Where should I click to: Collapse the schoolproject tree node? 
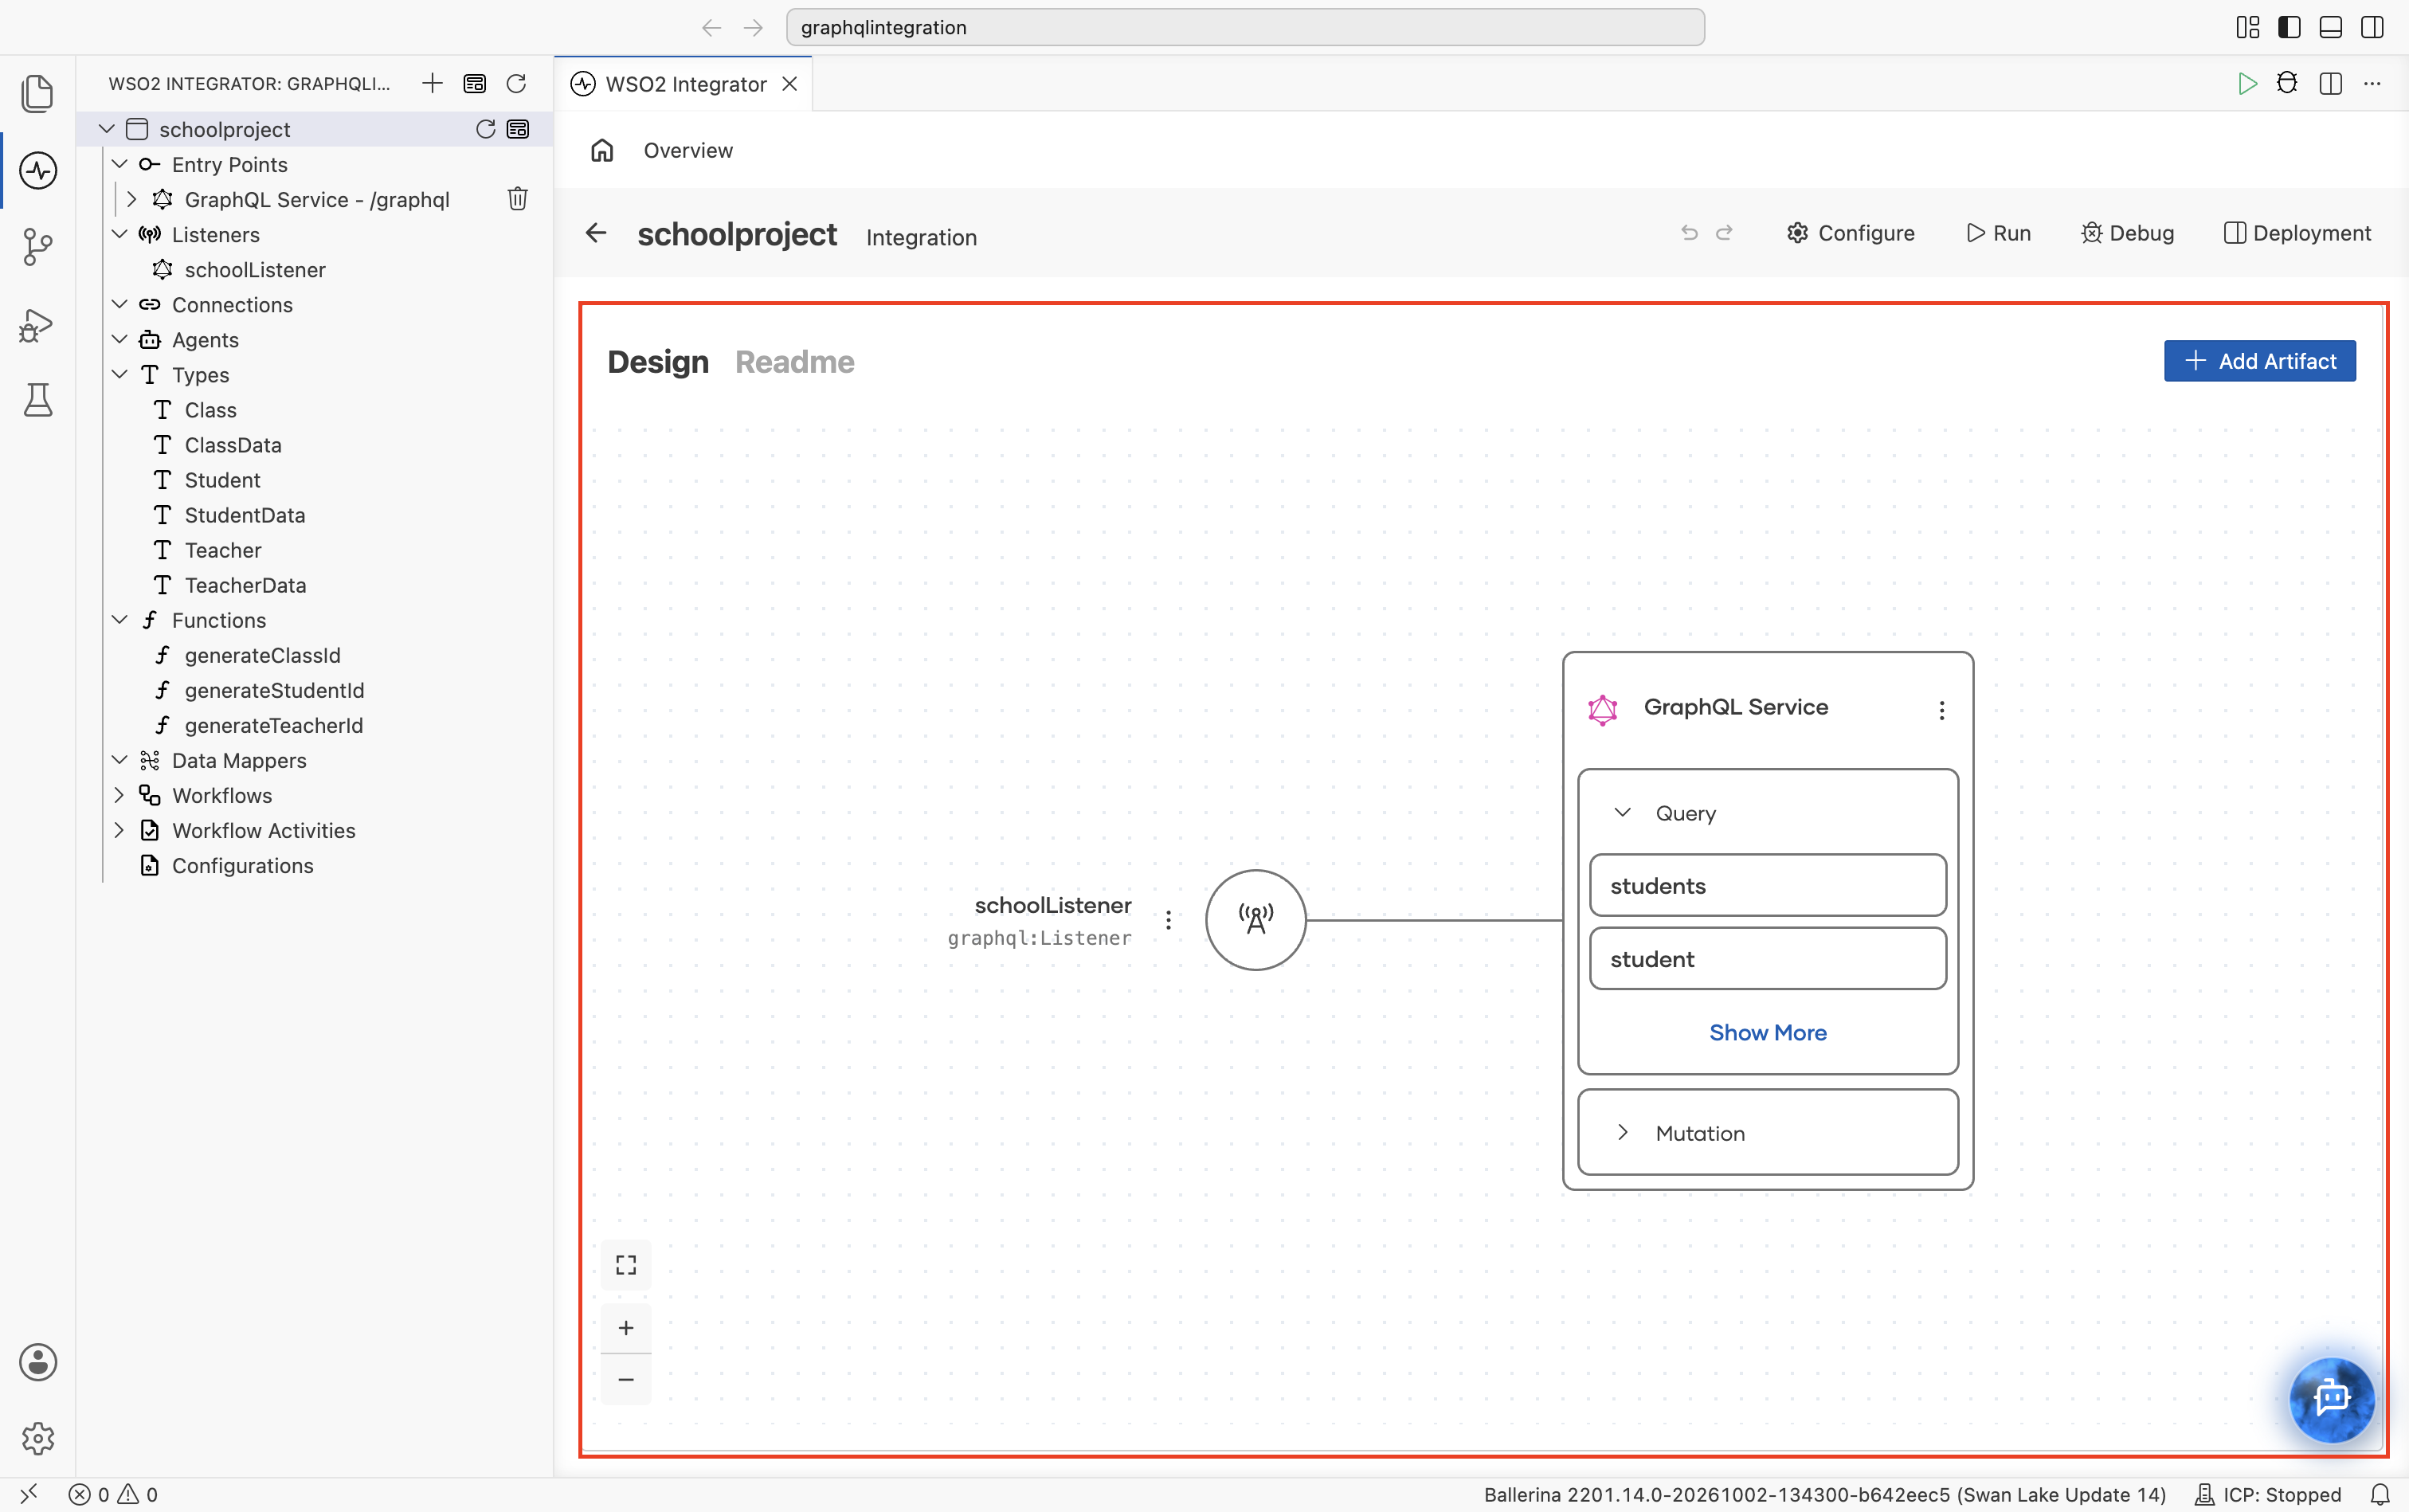pyautogui.click(x=107, y=129)
